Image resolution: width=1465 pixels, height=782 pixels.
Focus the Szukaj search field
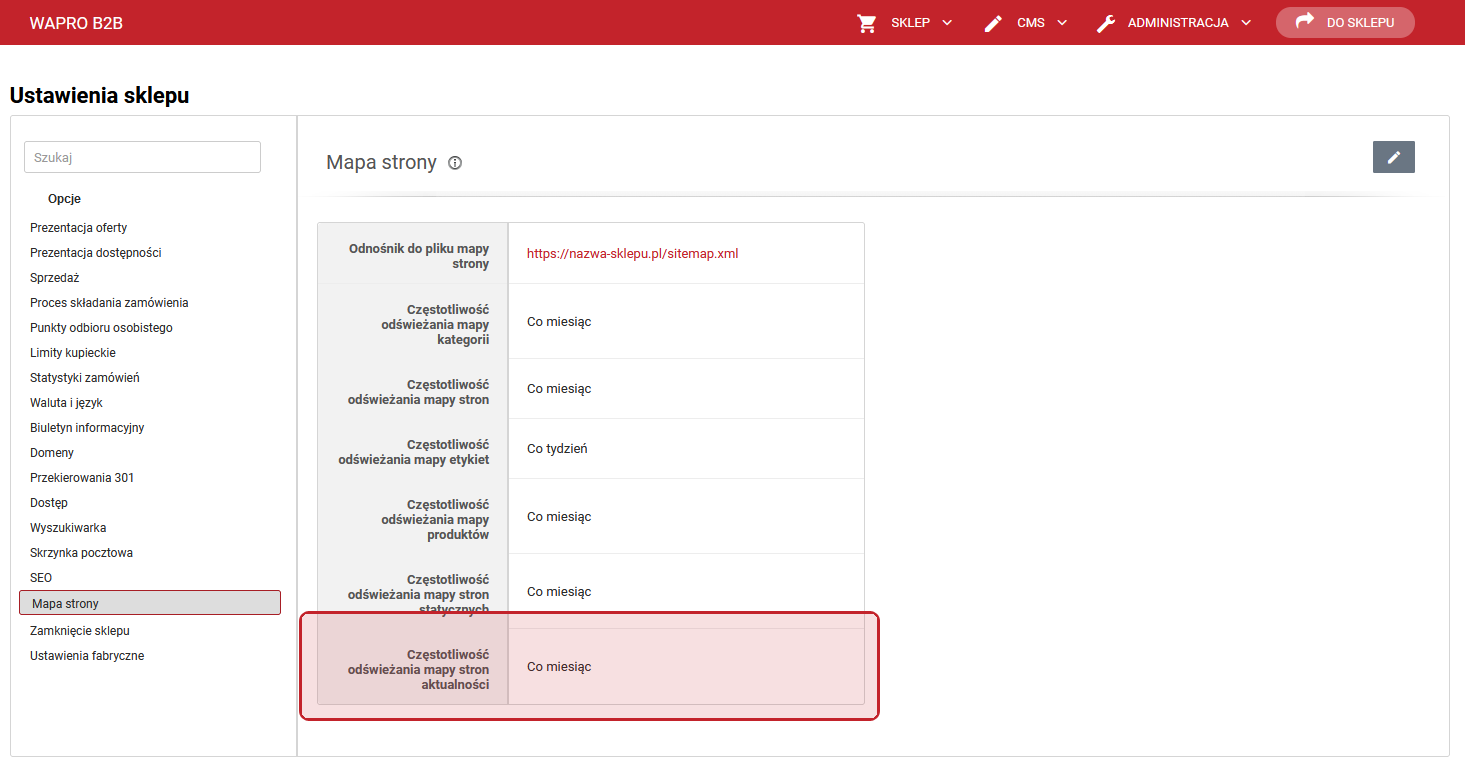(x=142, y=157)
